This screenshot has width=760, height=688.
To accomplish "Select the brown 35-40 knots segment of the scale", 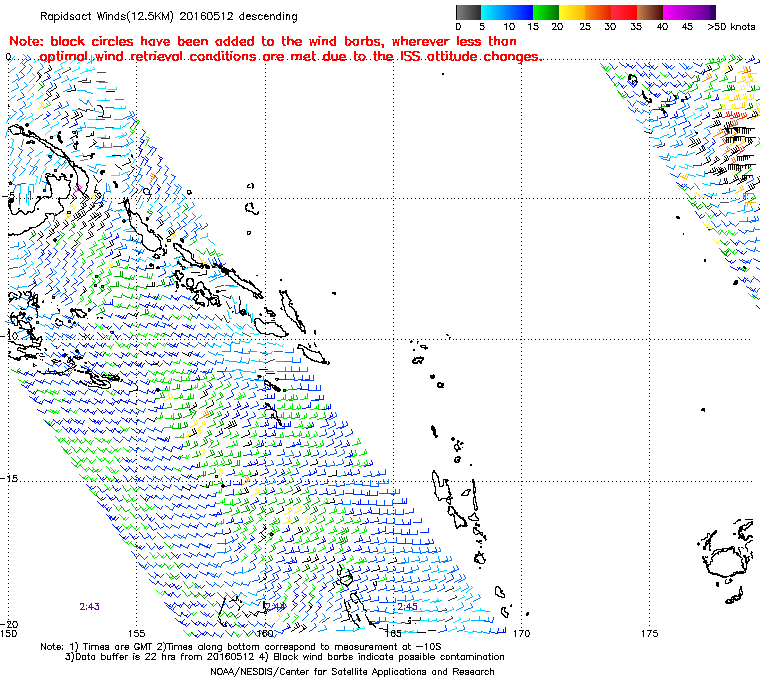I will coord(650,12).
